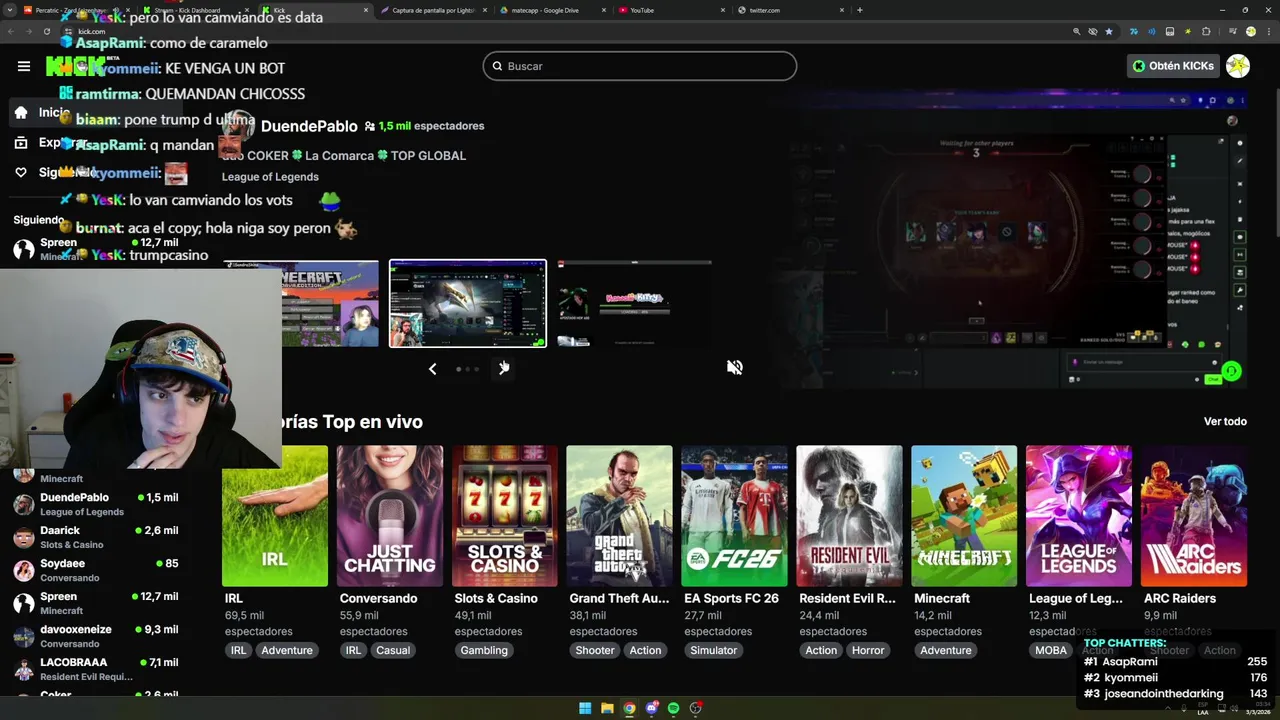Open ARC Raiders category card

1194,516
